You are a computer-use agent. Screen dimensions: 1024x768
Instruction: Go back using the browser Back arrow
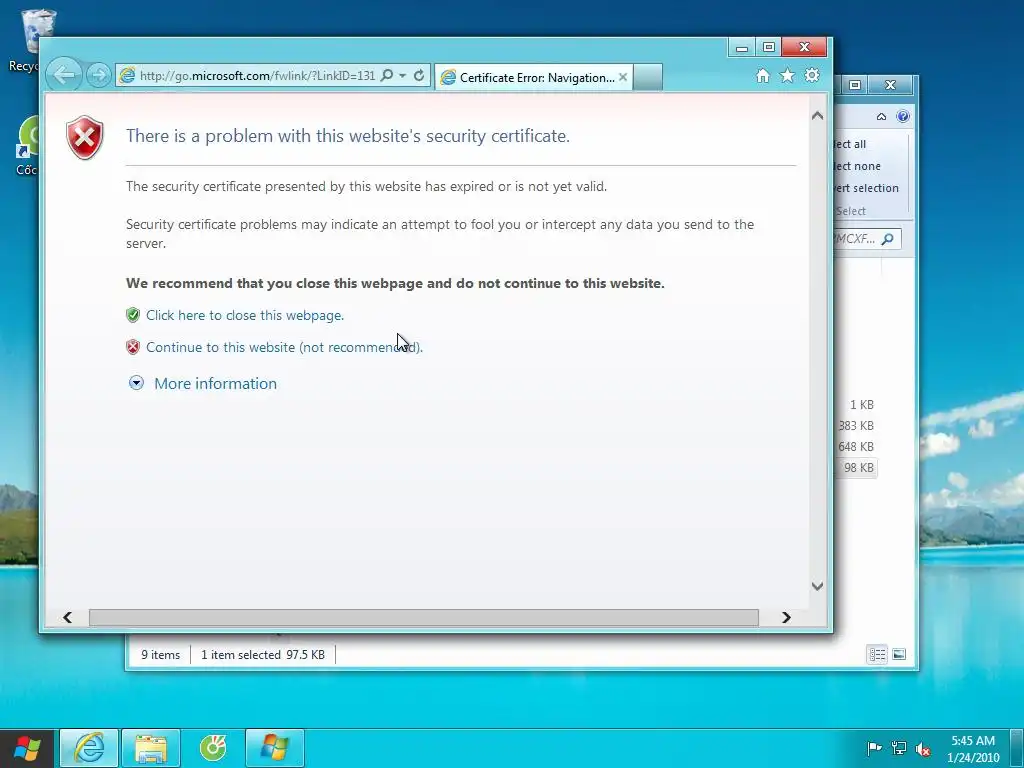[64, 75]
